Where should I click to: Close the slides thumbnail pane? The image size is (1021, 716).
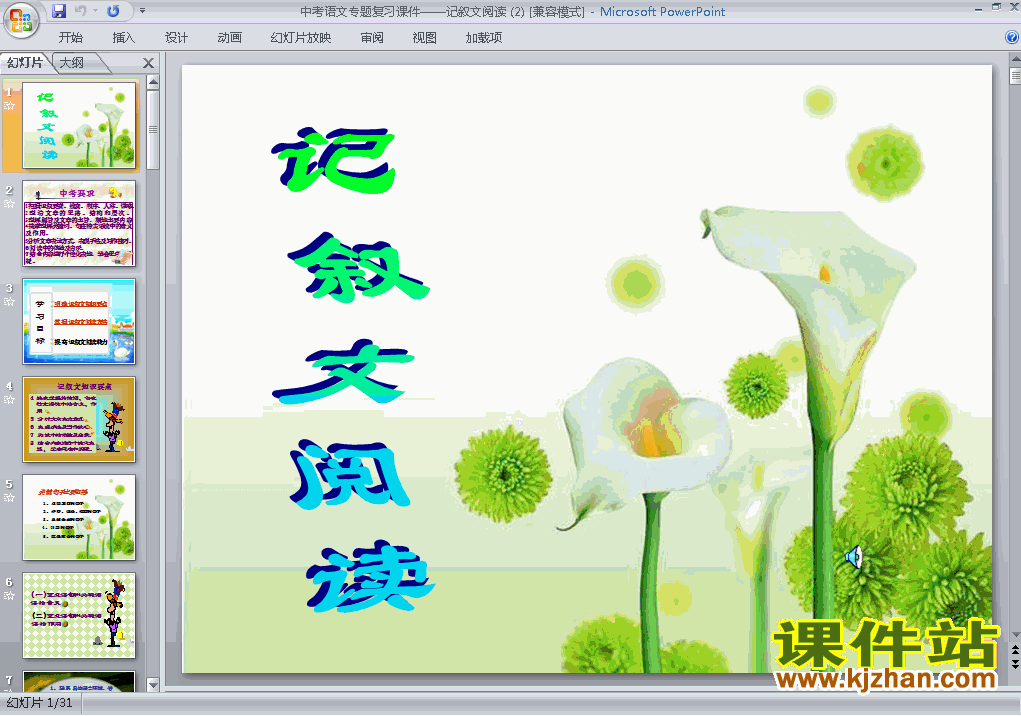point(148,63)
